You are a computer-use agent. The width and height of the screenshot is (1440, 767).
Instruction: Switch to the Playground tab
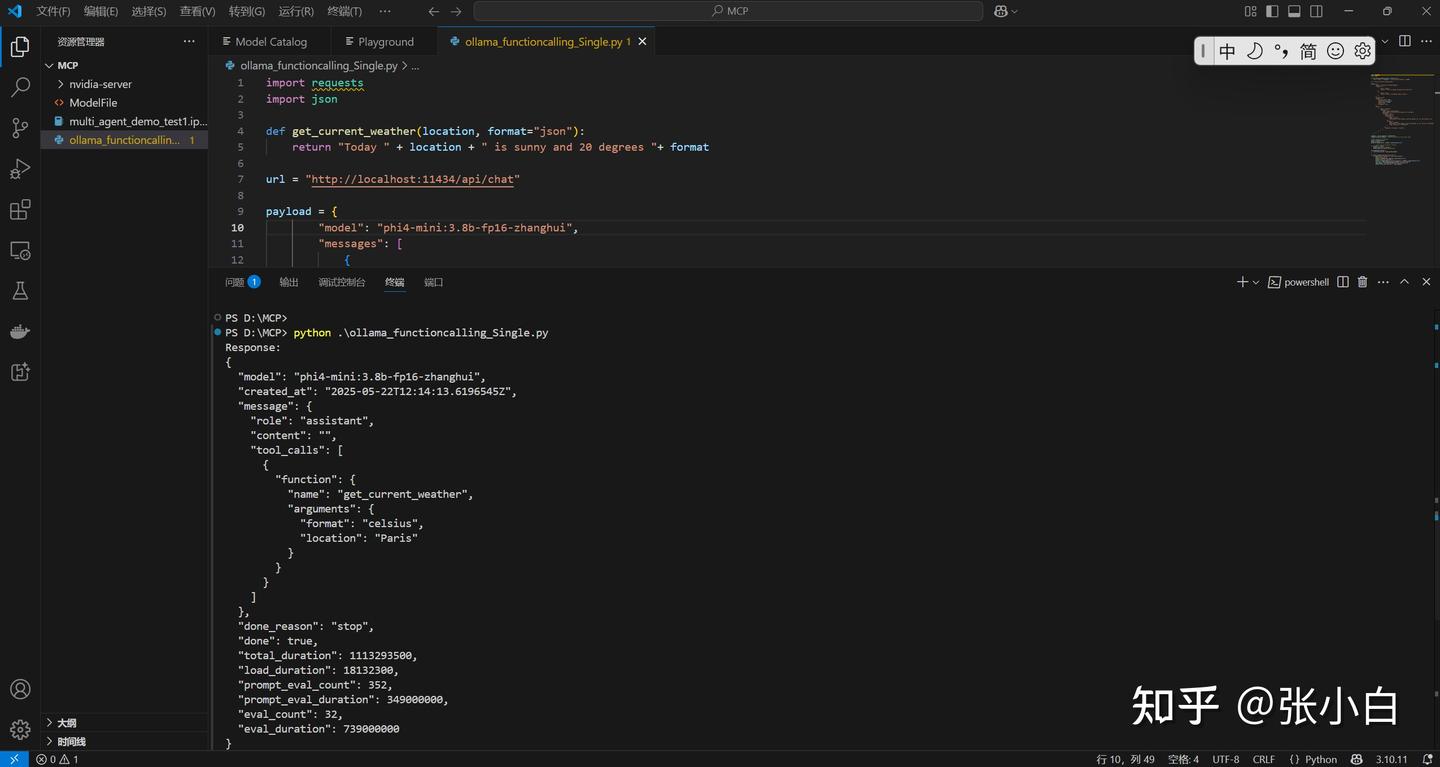point(385,42)
